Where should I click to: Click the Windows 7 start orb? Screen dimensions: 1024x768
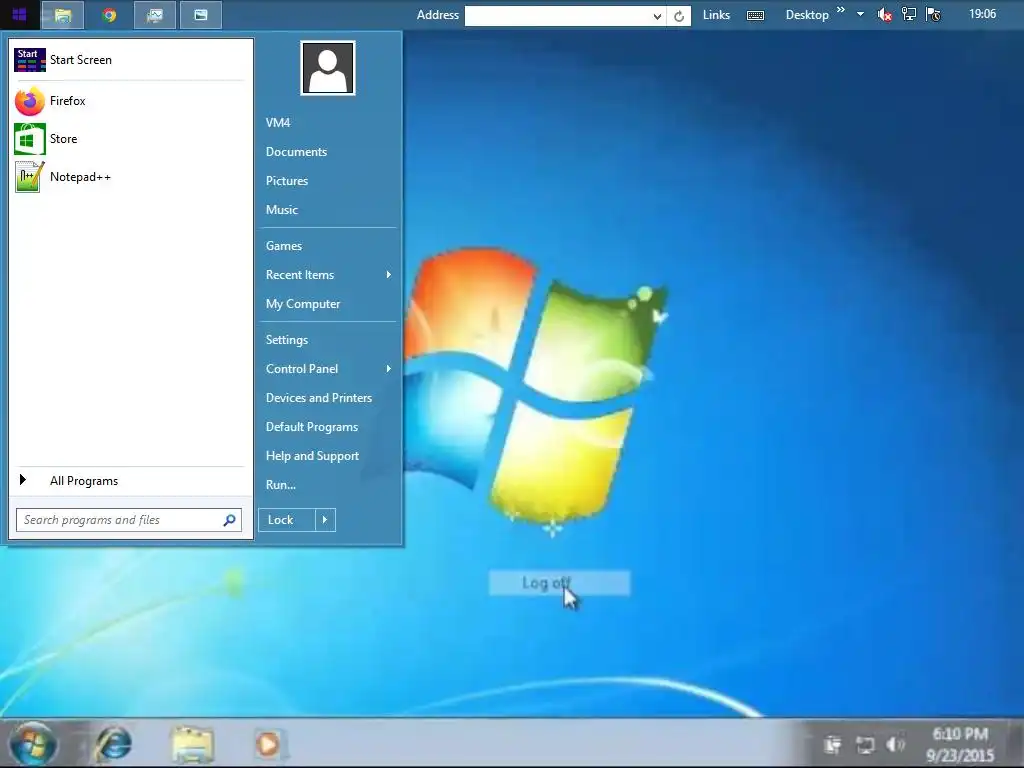tap(32, 744)
